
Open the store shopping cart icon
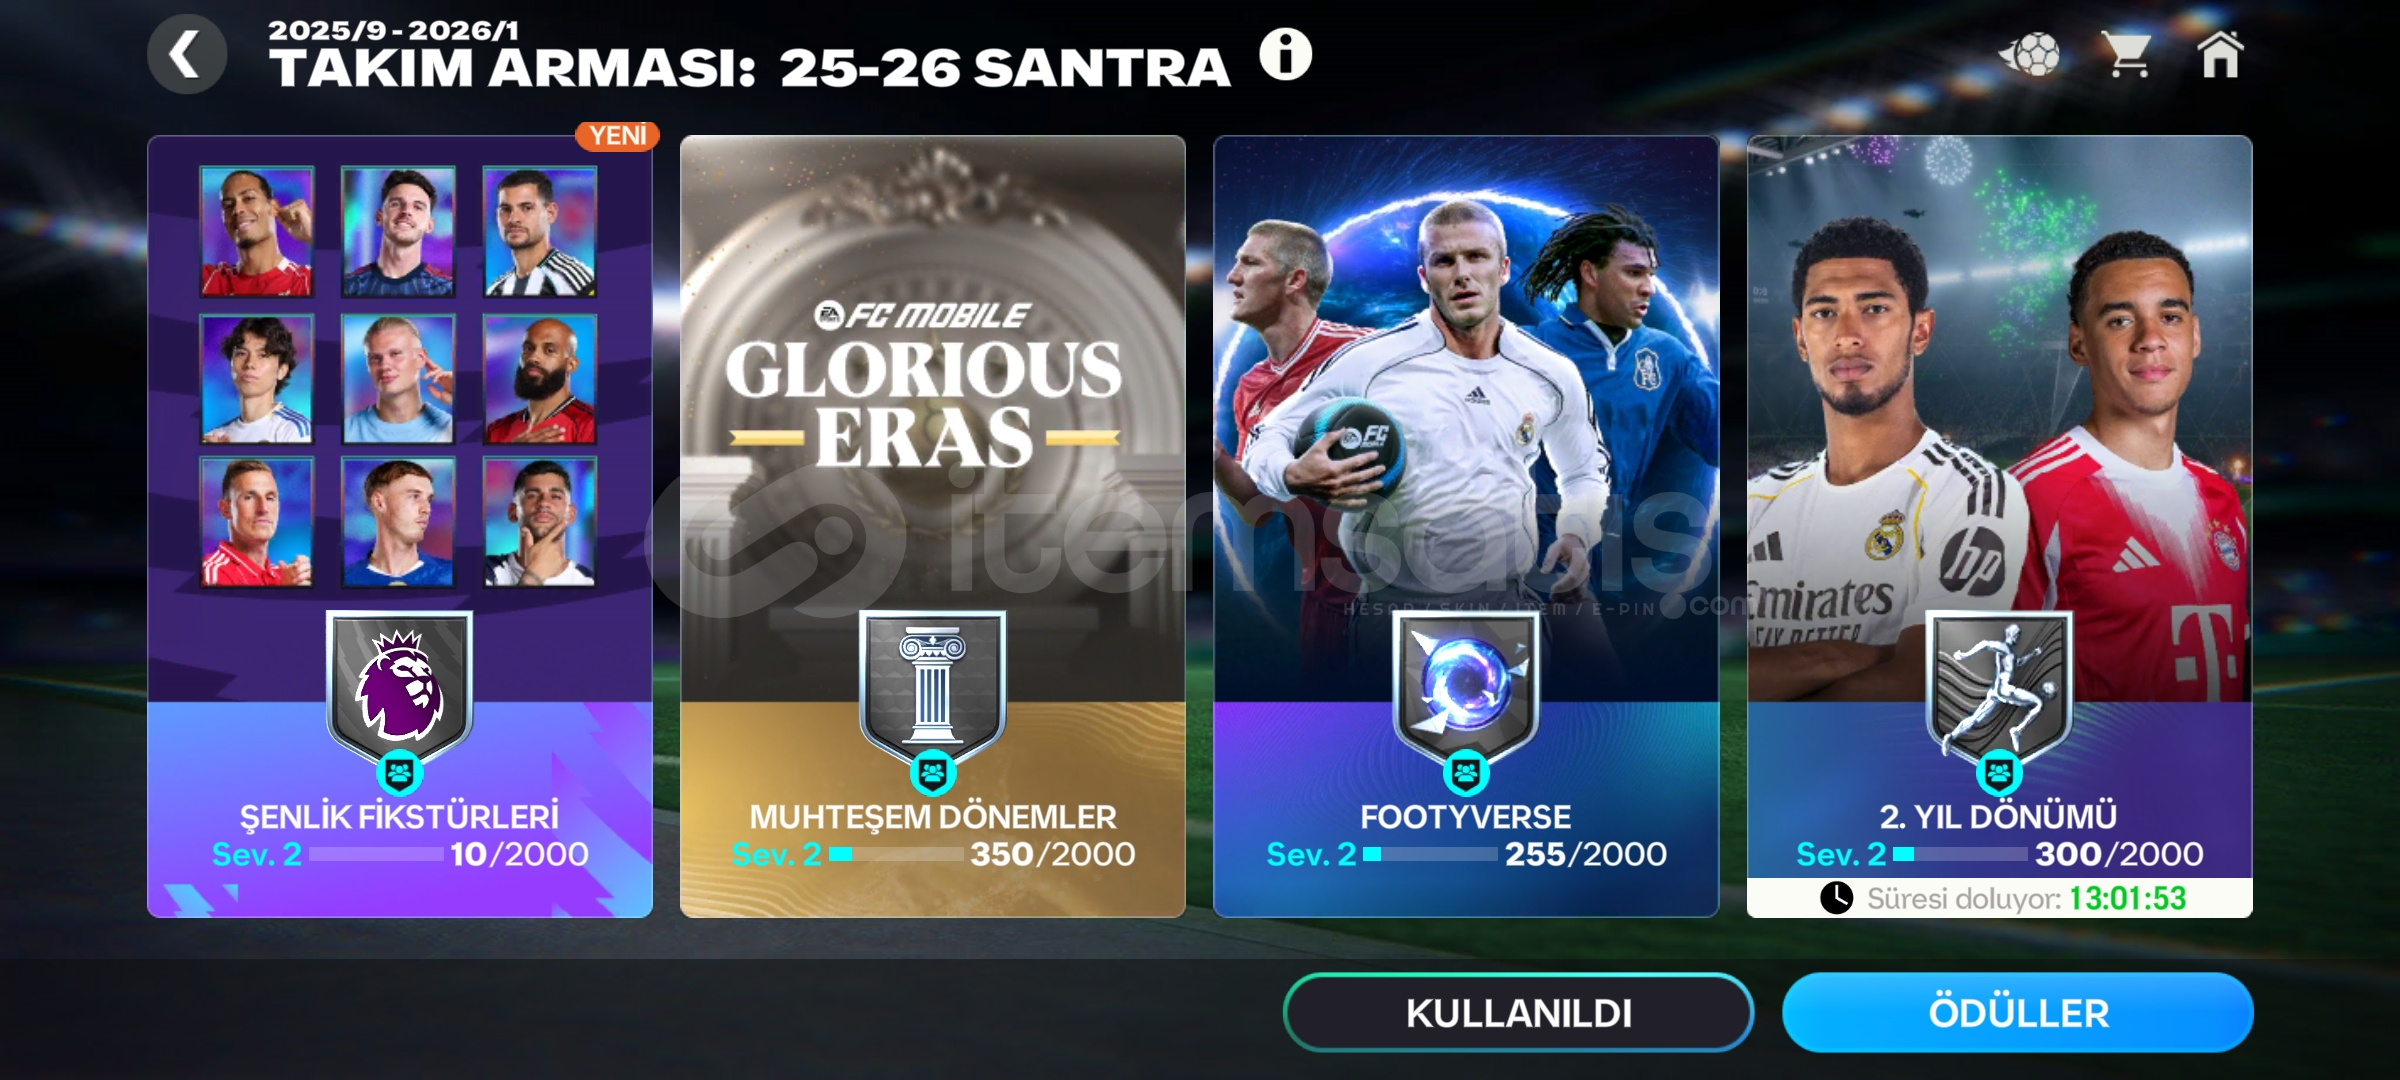tap(2127, 54)
